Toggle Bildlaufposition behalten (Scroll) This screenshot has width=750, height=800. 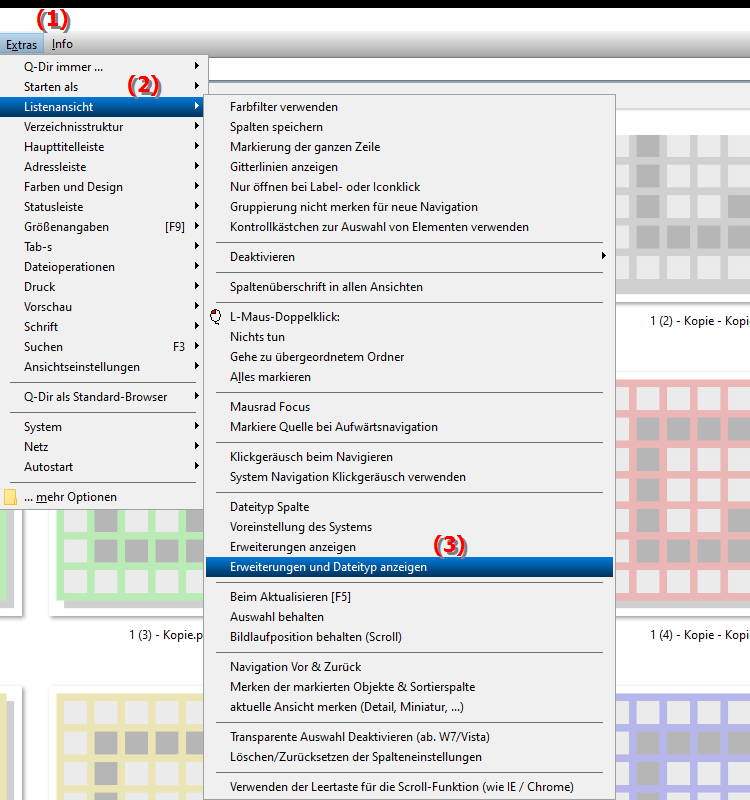409,637
